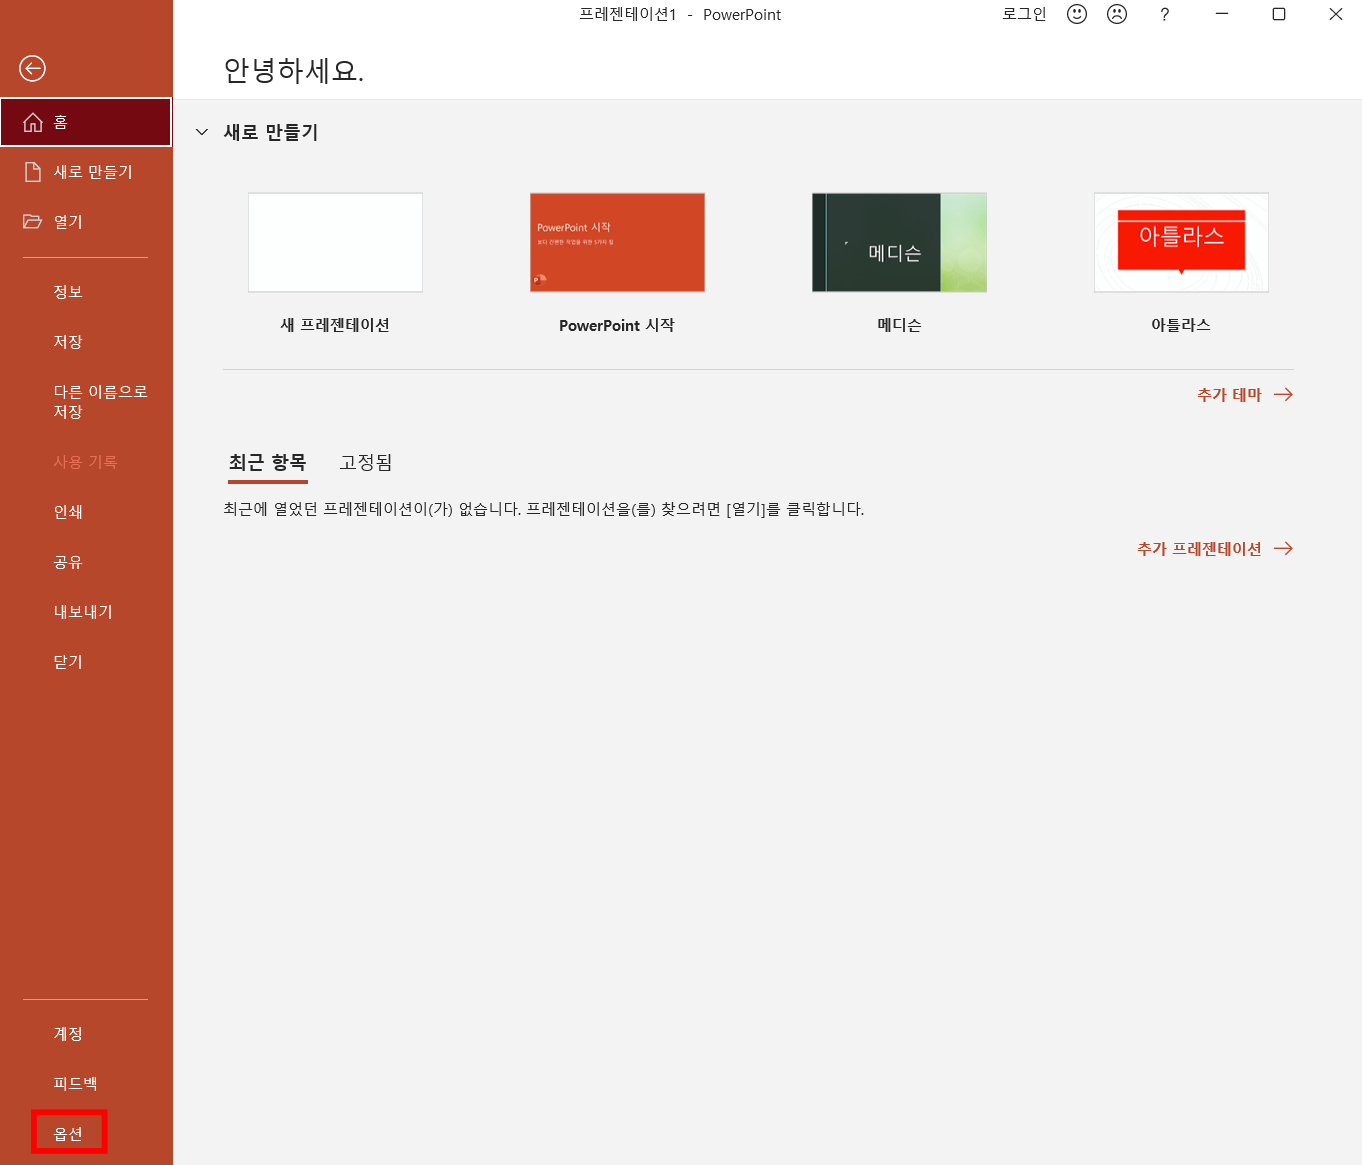Select the 아틀라스 theme thumbnail
This screenshot has width=1362, height=1165.
1181,242
